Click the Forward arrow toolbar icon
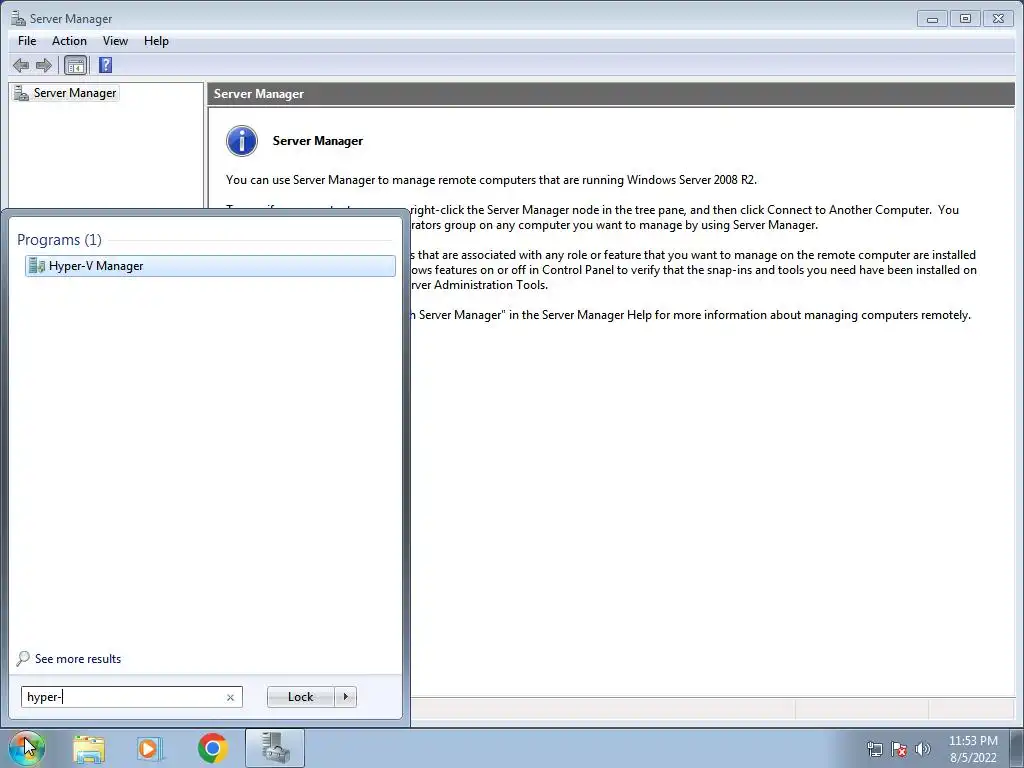Image resolution: width=1024 pixels, height=768 pixels. pyautogui.click(x=44, y=65)
